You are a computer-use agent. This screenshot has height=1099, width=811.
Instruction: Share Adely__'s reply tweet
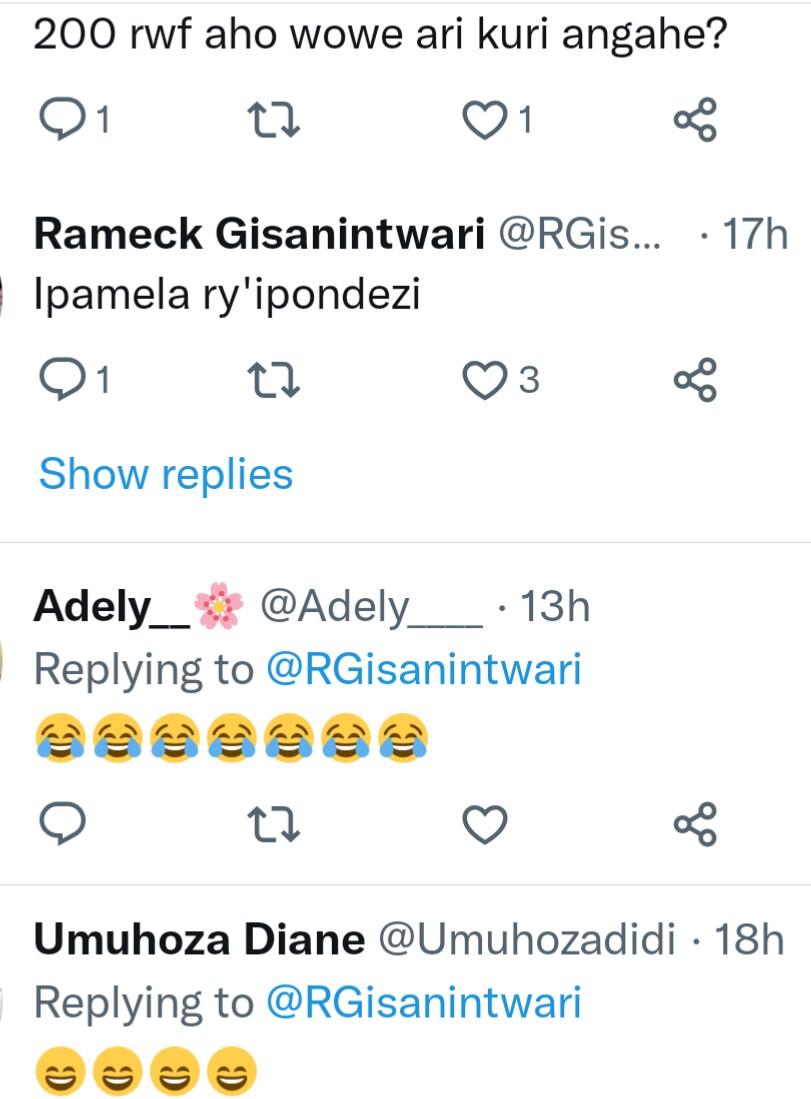[695, 824]
